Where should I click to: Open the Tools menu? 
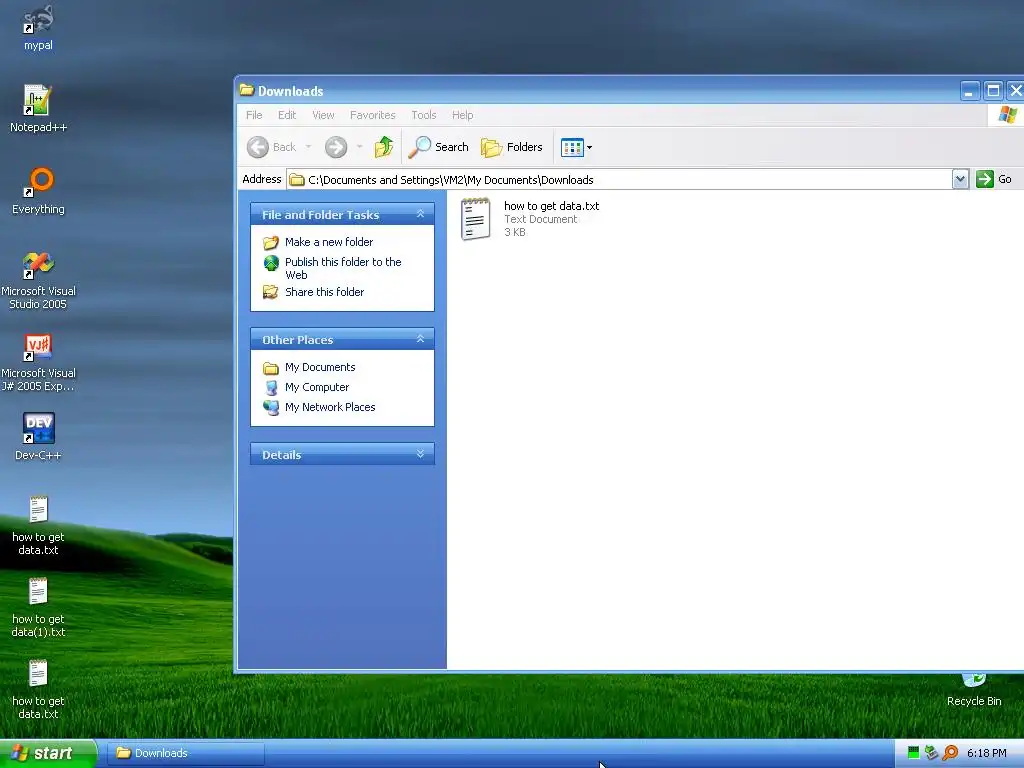[x=423, y=115]
